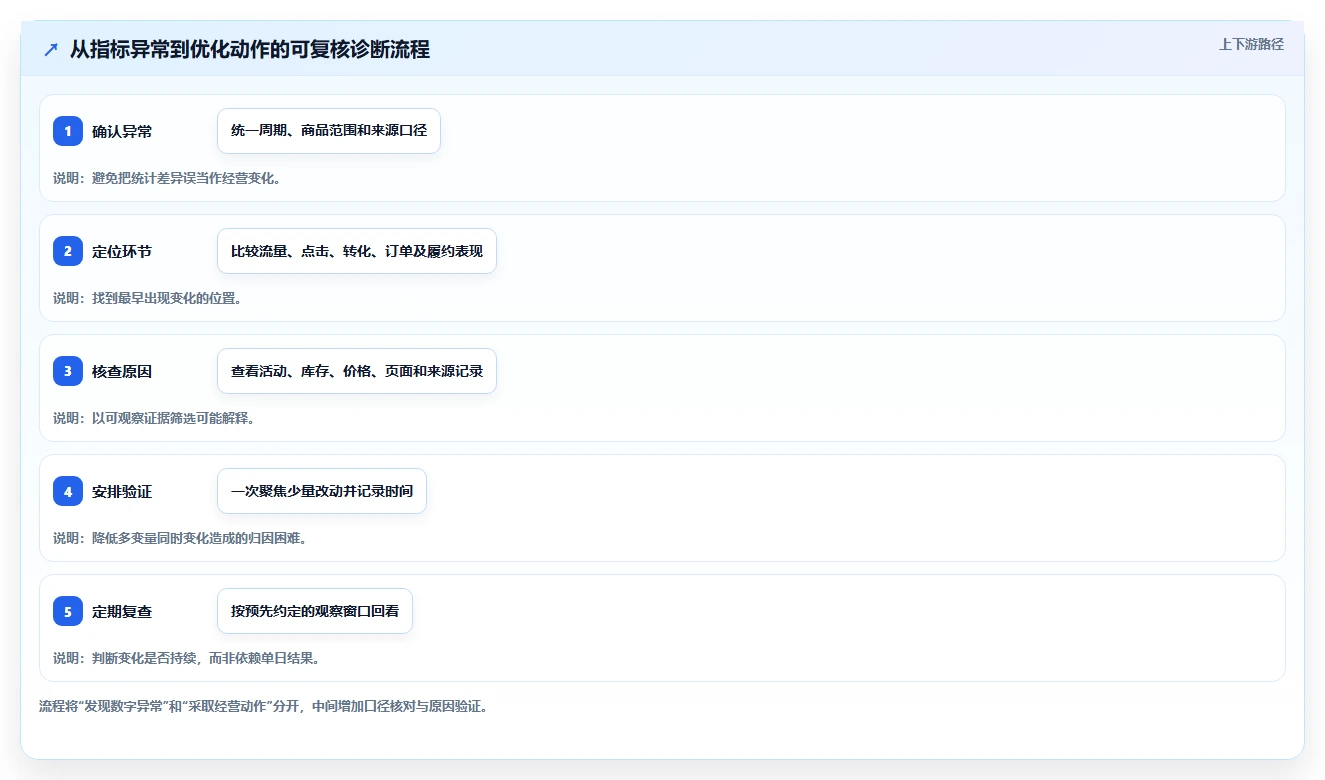Image resolution: width=1325 pixels, height=780 pixels.
Task: Click the title 从指标异常到优化动作的可复核诊断流程
Action: tap(250, 49)
